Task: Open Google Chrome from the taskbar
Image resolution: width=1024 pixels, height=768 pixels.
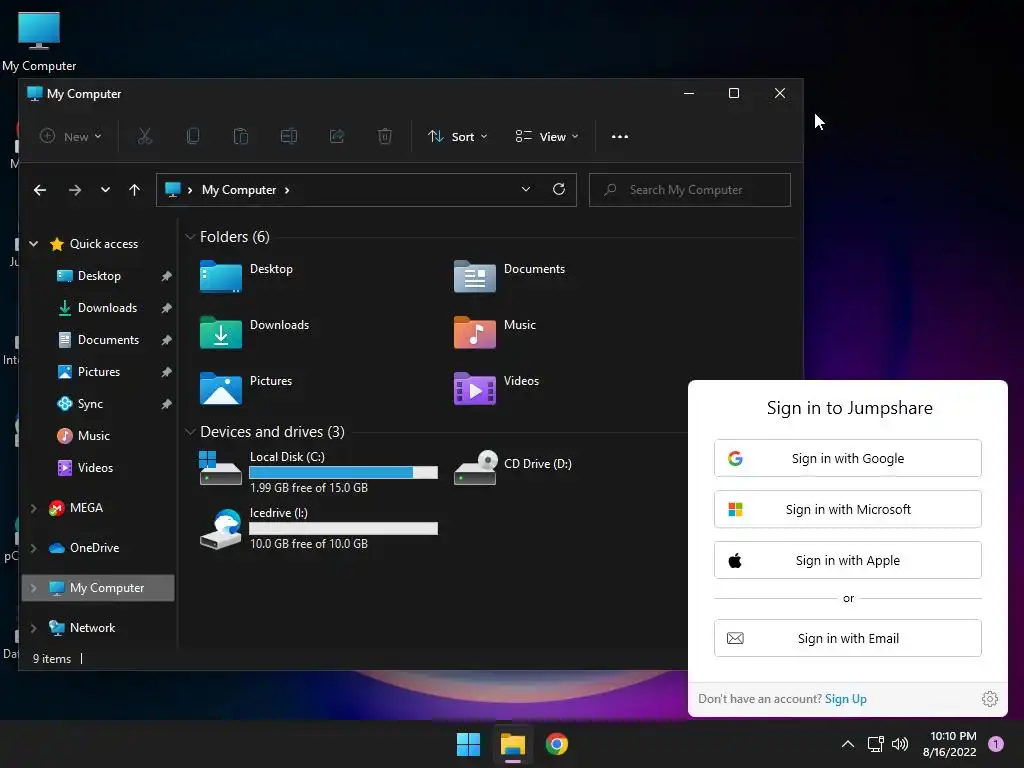Action: [x=556, y=744]
